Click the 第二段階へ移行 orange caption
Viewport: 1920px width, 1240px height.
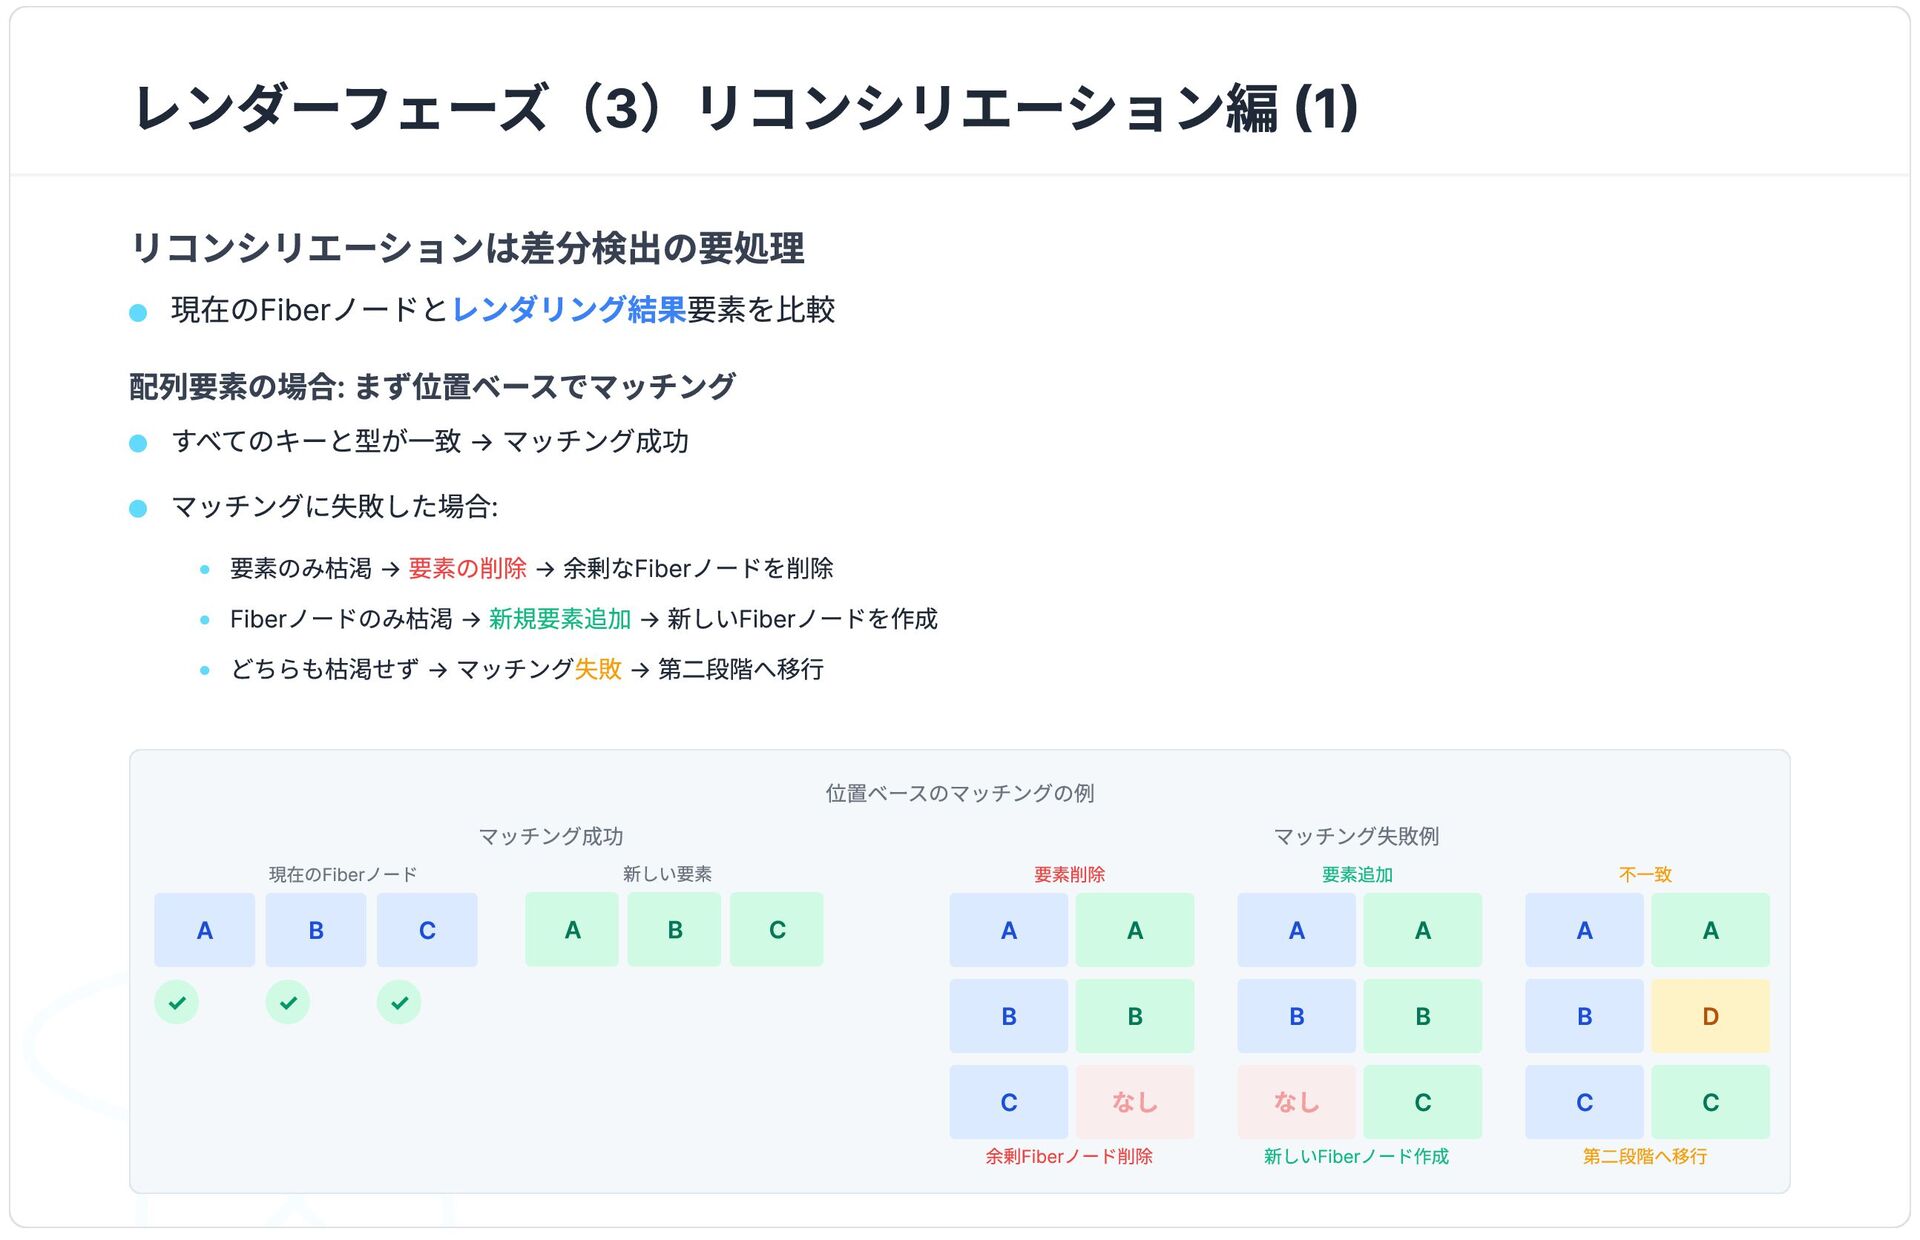pos(1645,1156)
